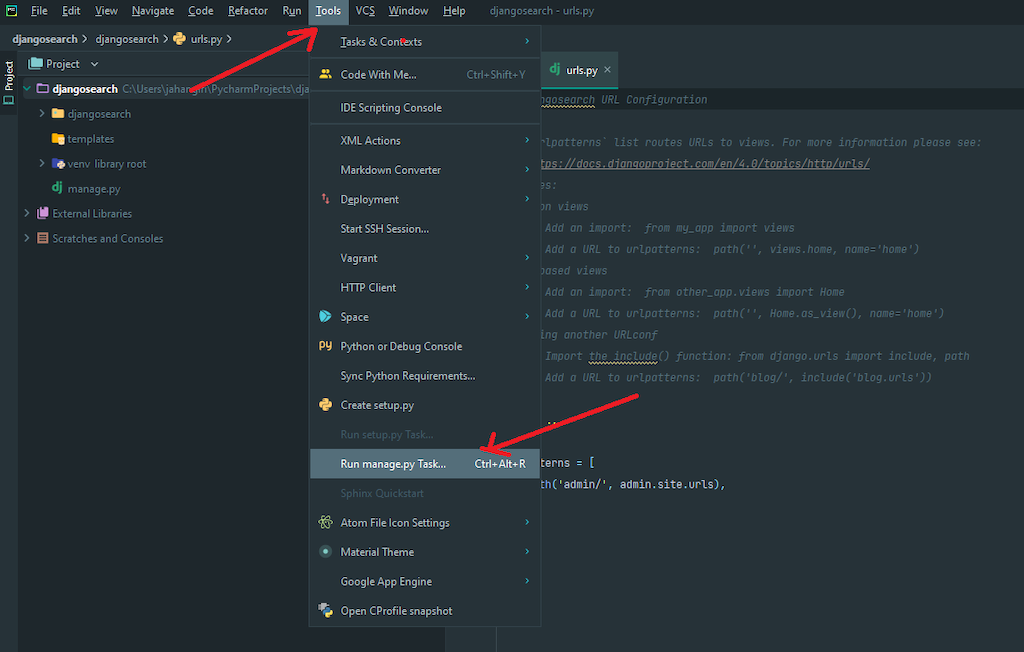Click the Create setup.py Python icon
This screenshot has width=1024, height=652.
click(324, 405)
